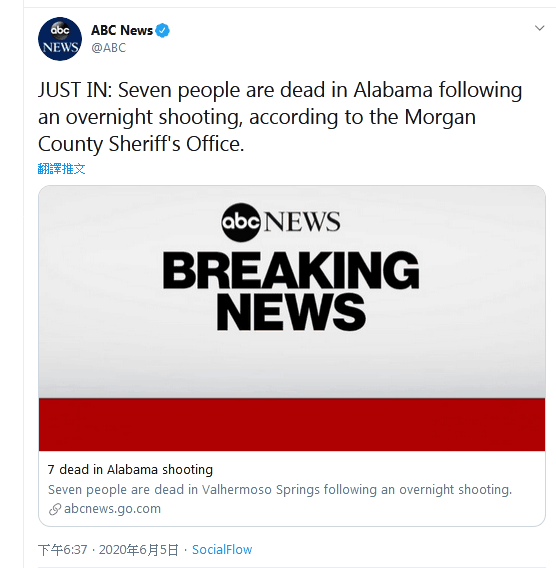Click the ABC News display name
The height and width of the screenshot is (568, 556).
pos(122,30)
